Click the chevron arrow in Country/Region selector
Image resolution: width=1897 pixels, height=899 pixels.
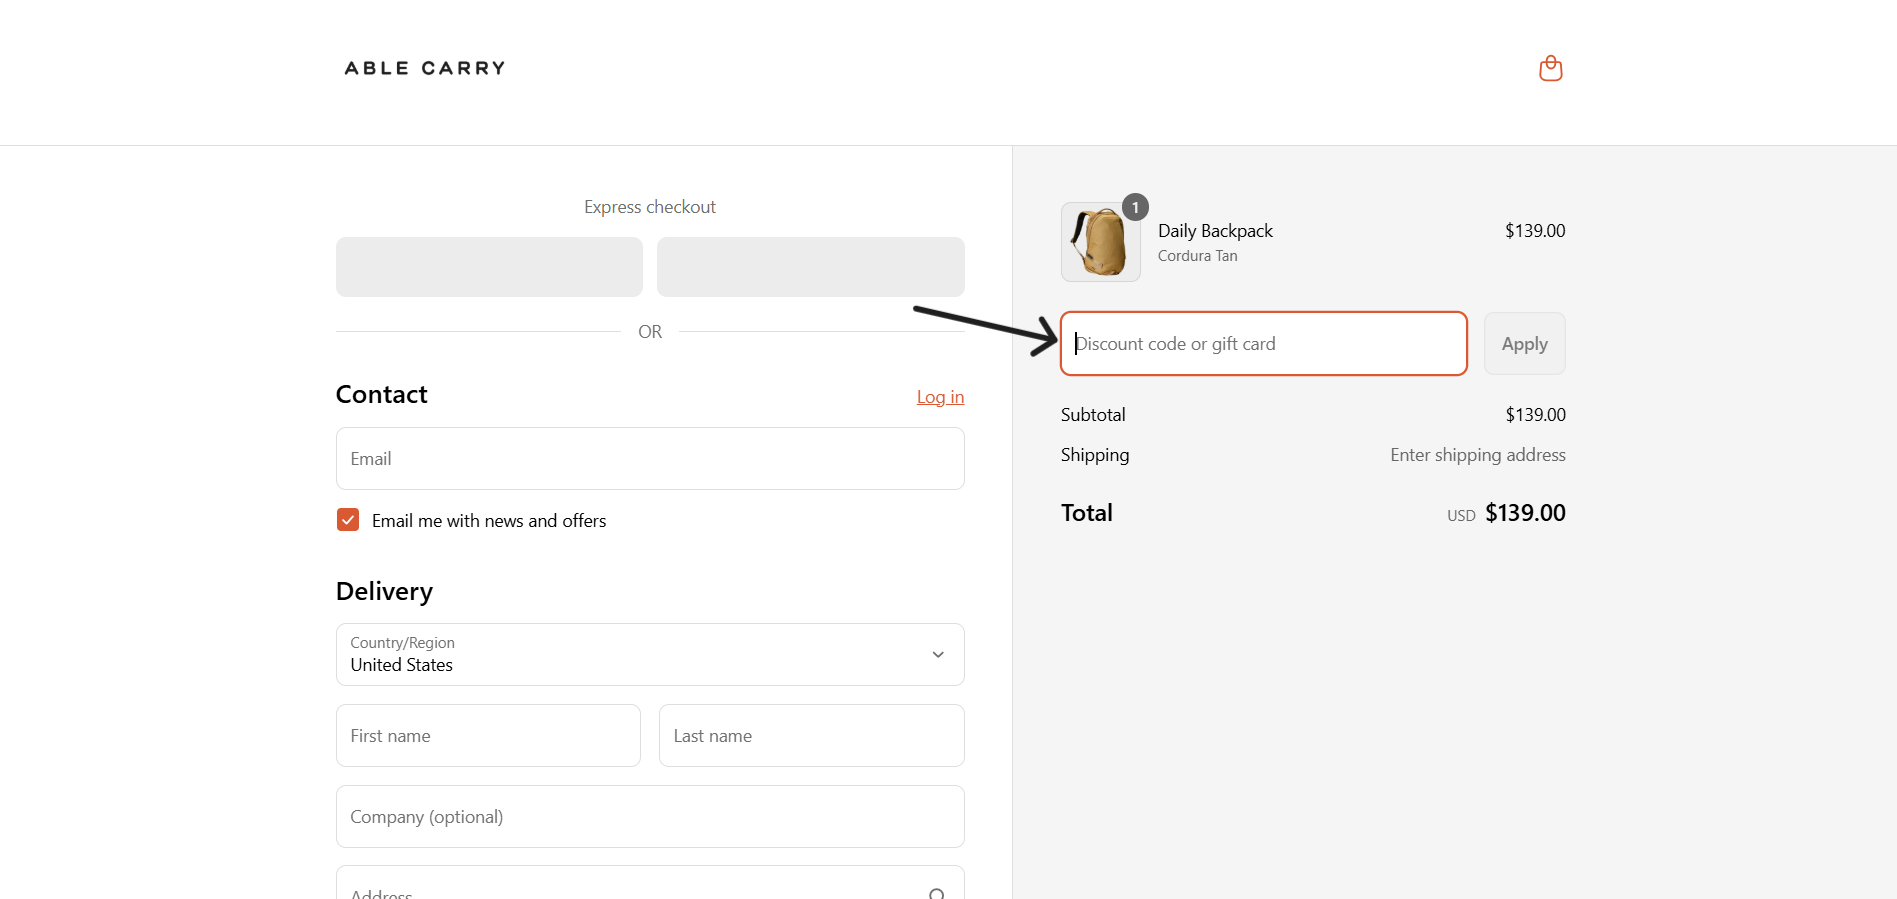pos(938,655)
